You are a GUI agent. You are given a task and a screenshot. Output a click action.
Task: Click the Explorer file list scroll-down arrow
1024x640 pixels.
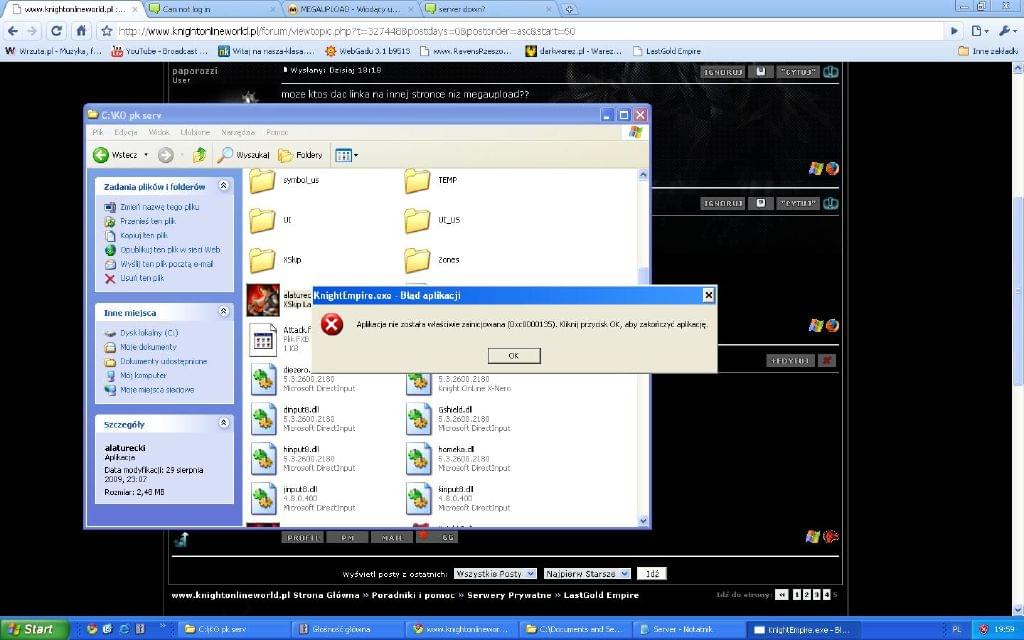(643, 520)
